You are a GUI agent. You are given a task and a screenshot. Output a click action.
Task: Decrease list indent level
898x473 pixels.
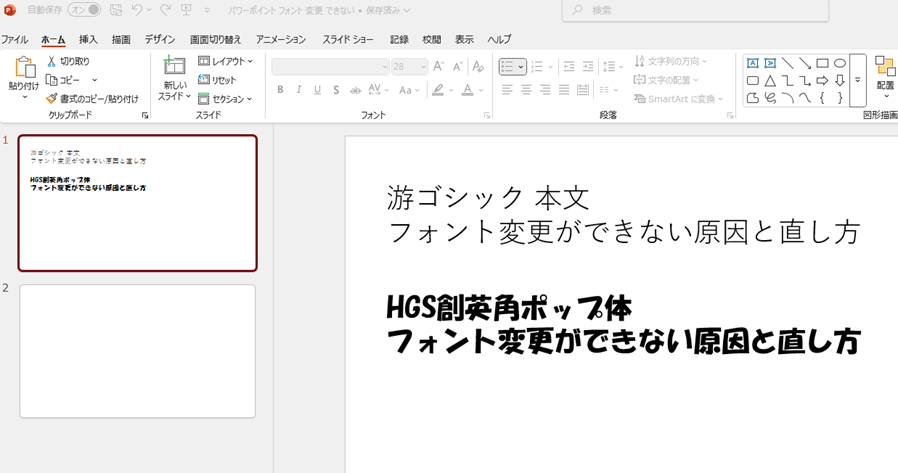(x=569, y=67)
